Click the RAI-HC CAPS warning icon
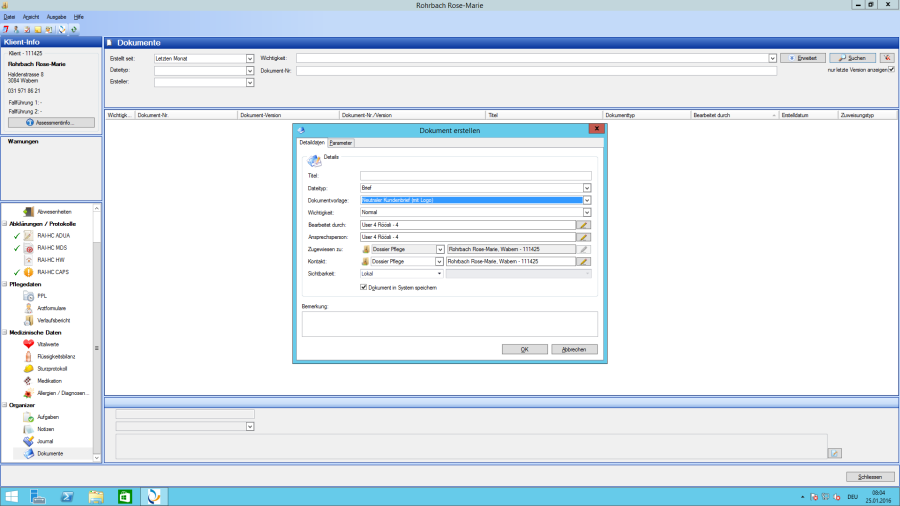The image size is (900, 506). tap(29, 272)
